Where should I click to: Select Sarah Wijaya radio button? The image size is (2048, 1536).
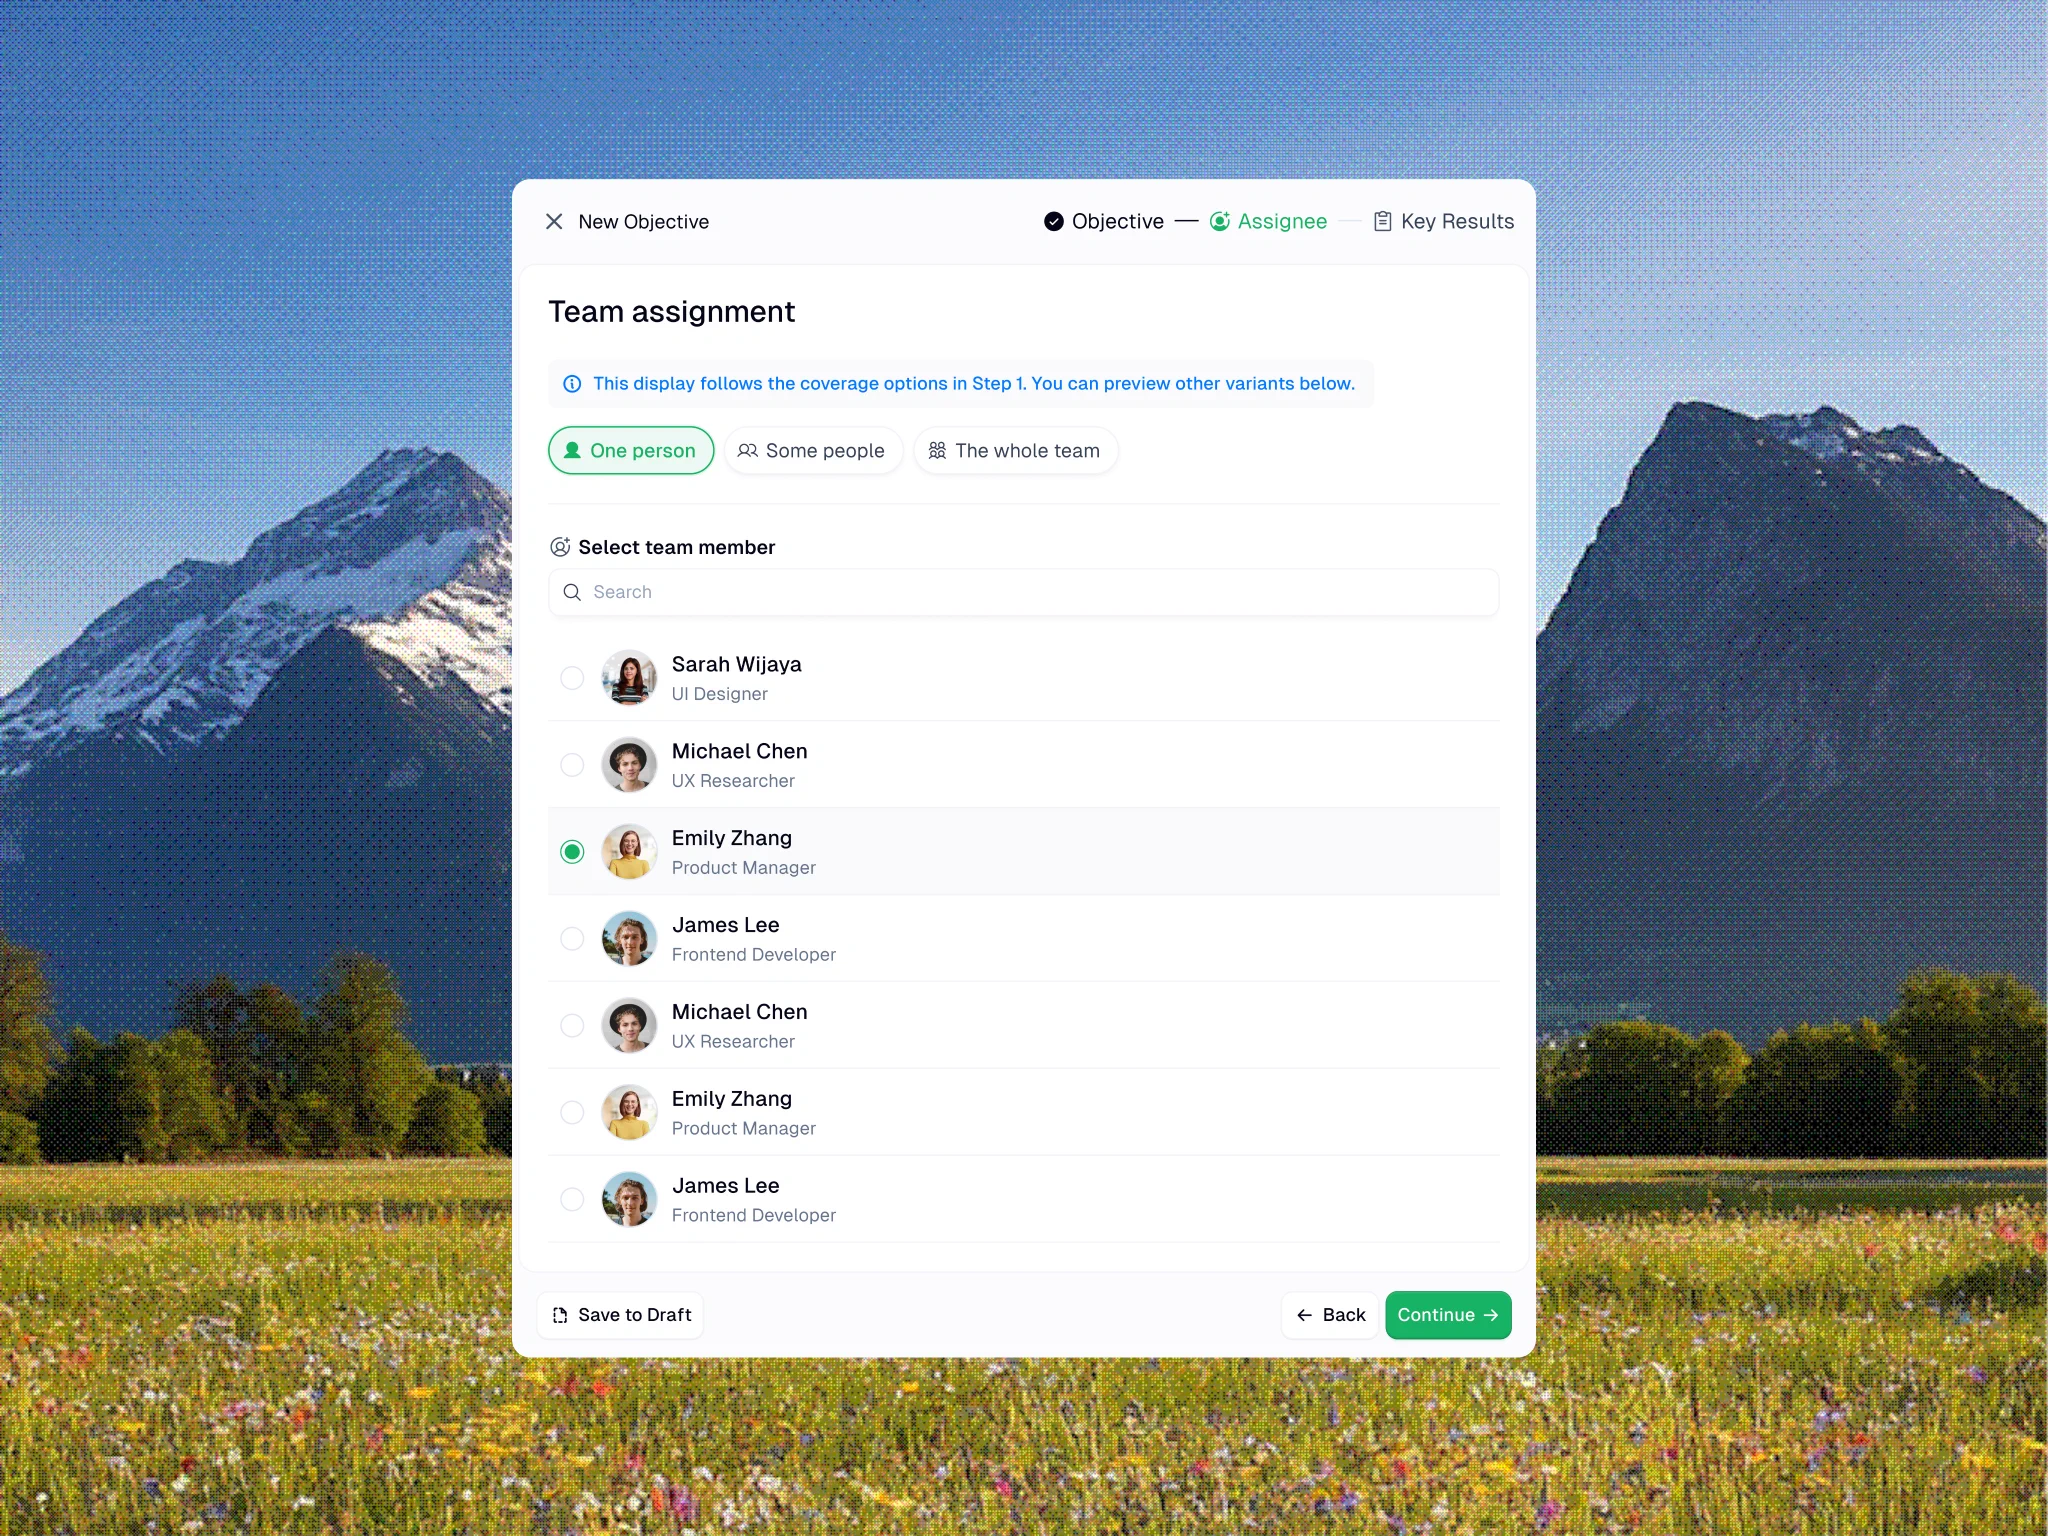572,678
